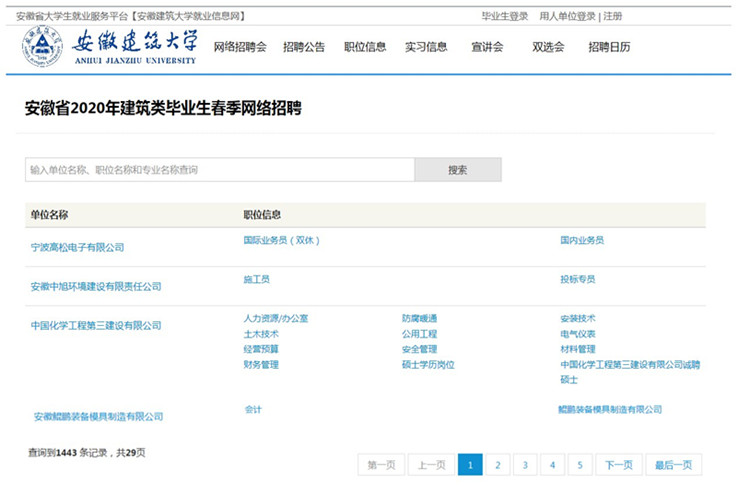This screenshot has height=486, width=737.
Task: View the 投标专员 job posting
Action: click(x=578, y=280)
